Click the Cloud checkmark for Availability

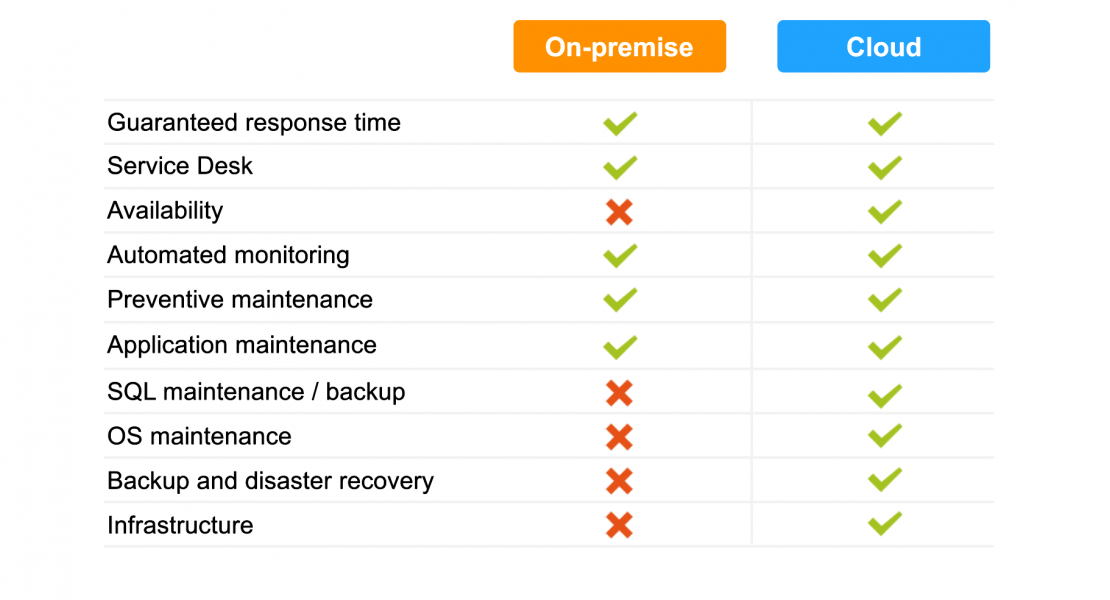pos(885,211)
